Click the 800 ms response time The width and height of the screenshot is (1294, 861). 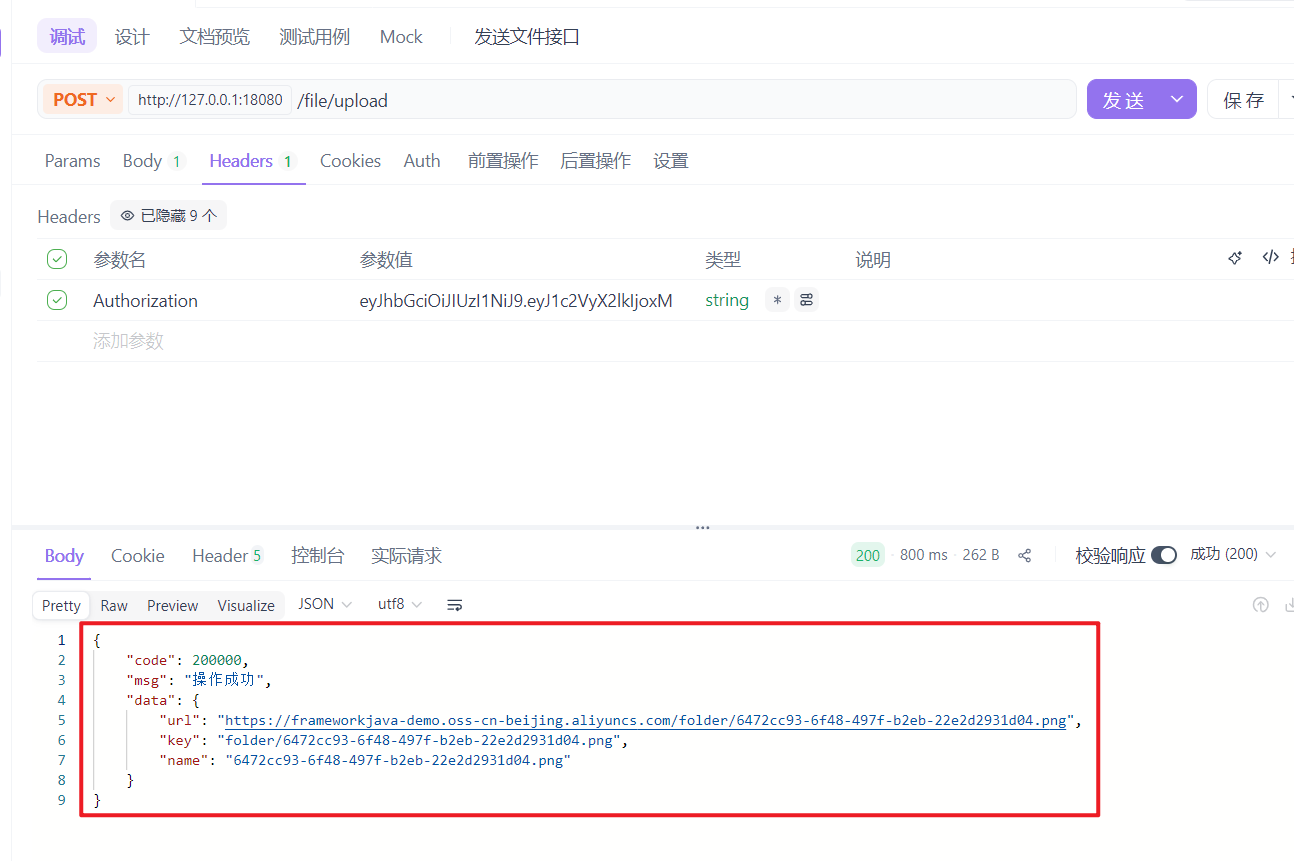923,555
